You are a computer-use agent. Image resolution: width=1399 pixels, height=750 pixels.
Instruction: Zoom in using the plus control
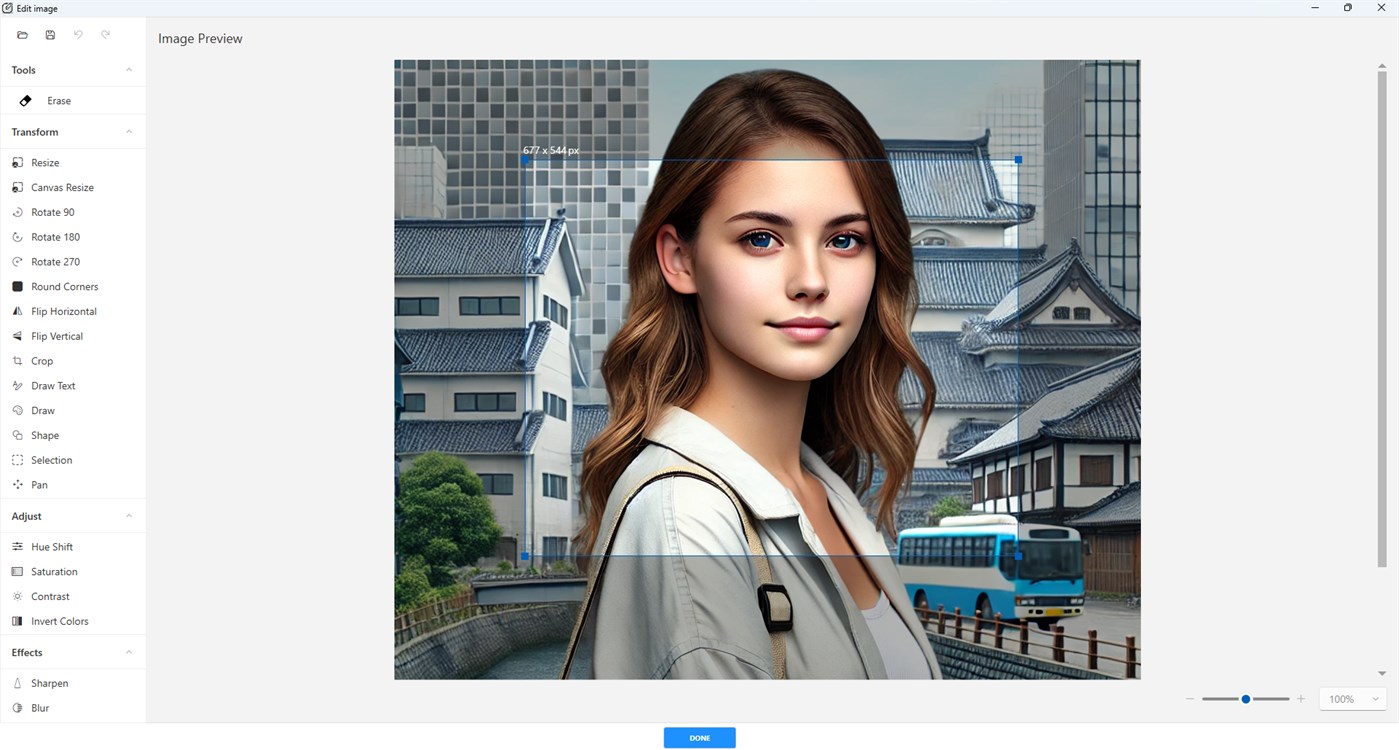[1300, 699]
